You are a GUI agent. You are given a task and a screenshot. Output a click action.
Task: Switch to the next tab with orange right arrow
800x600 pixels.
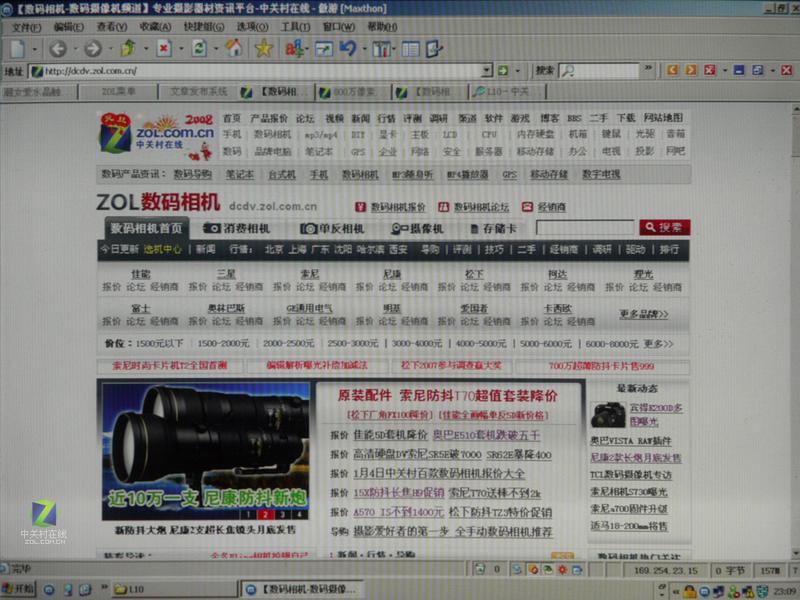[x=691, y=70]
